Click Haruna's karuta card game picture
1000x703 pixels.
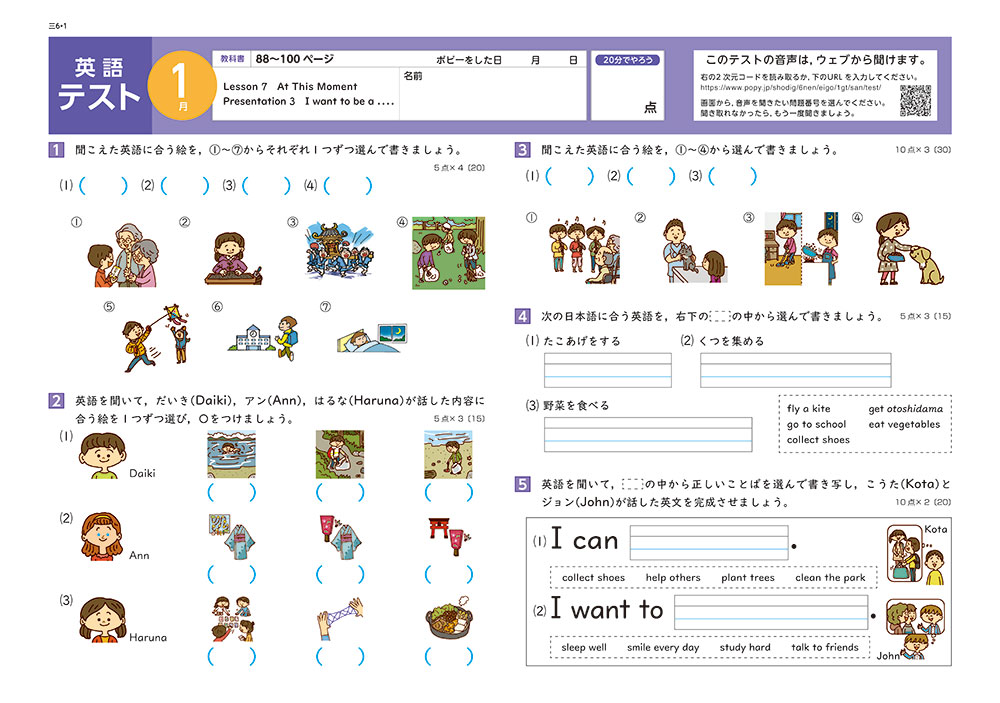pos(233,619)
